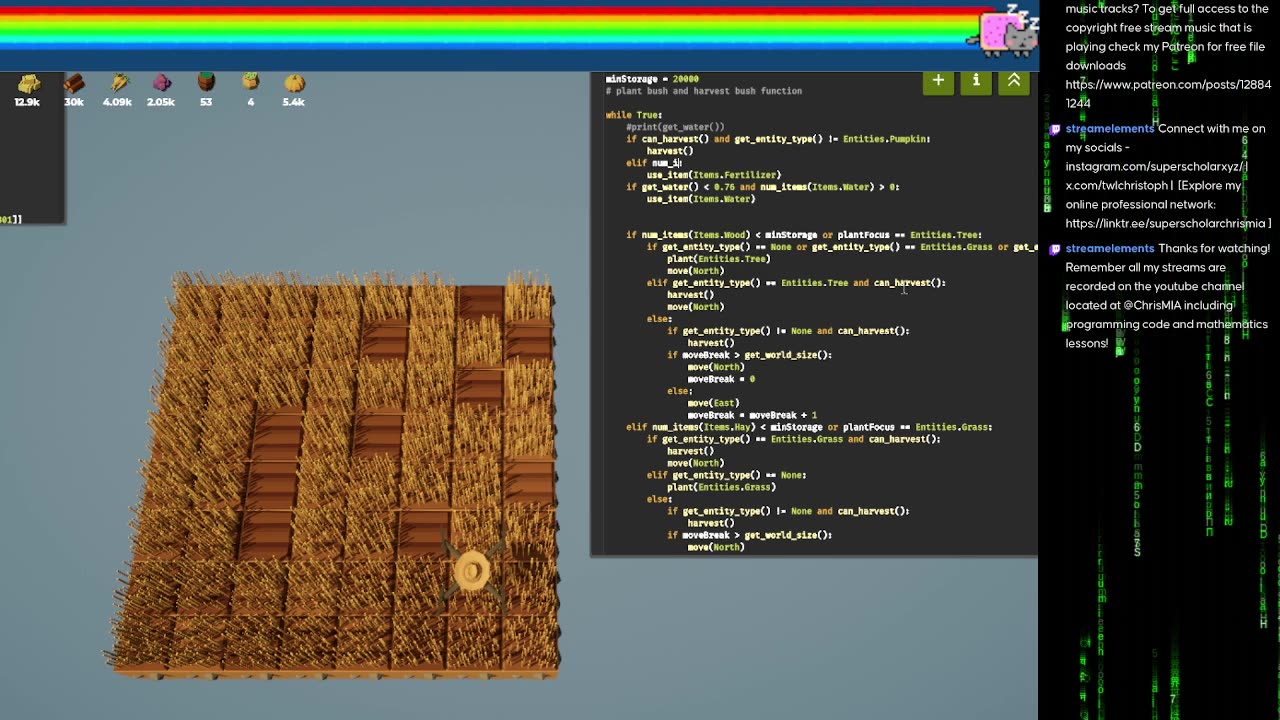Place cursor on 'elif num_i' line
Image resolution: width=1280 pixels, height=720 pixels.
point(654,163)
